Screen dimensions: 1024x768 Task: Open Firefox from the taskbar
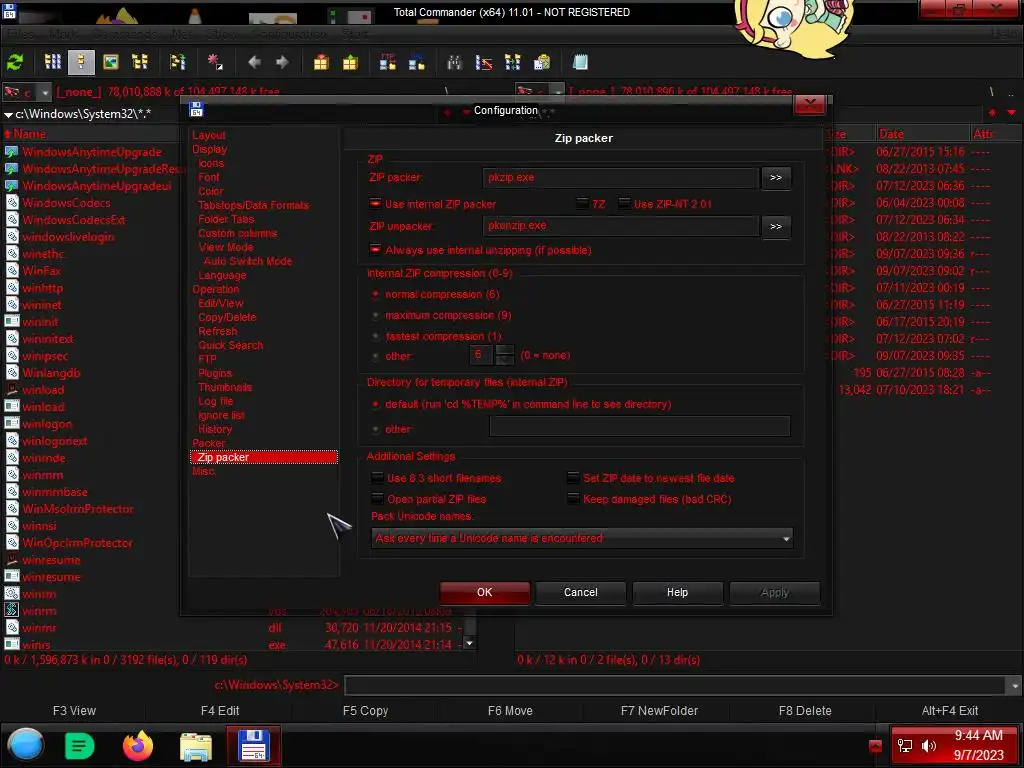[138, 746]
